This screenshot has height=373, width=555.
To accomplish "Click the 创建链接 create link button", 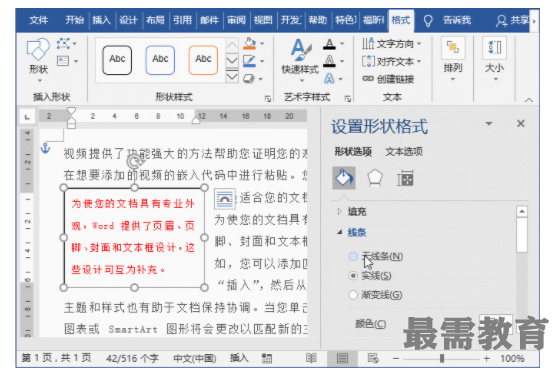I will point(388,79).
